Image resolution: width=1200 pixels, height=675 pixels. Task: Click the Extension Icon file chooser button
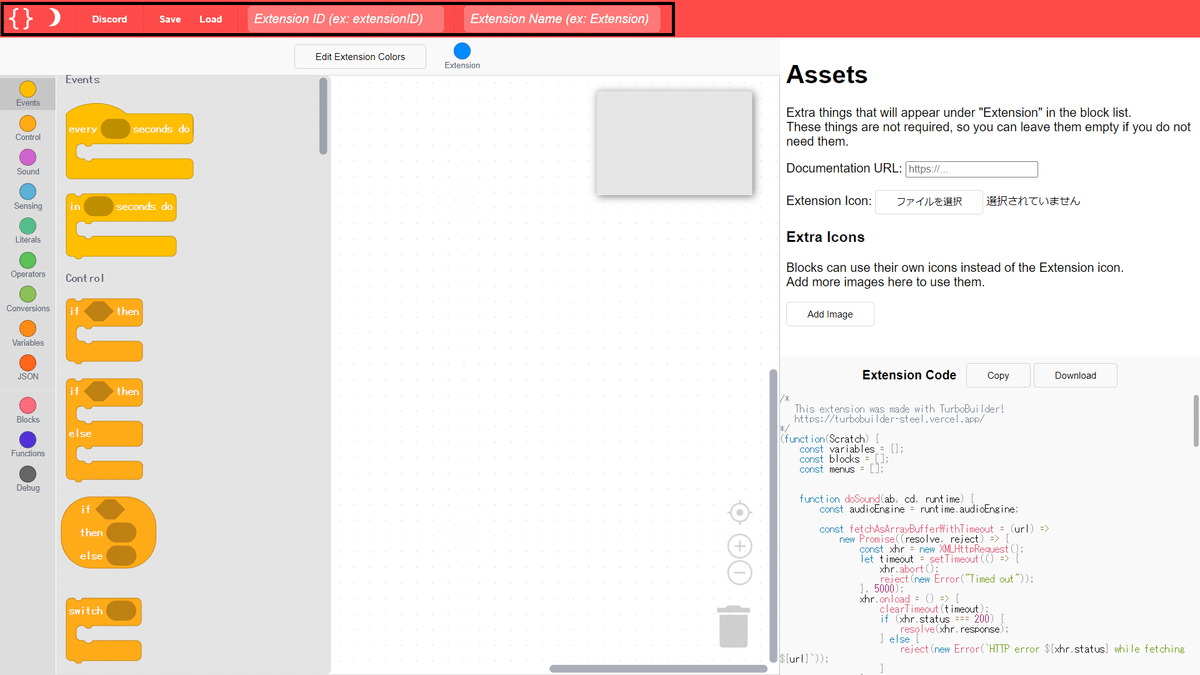[929, 201]
